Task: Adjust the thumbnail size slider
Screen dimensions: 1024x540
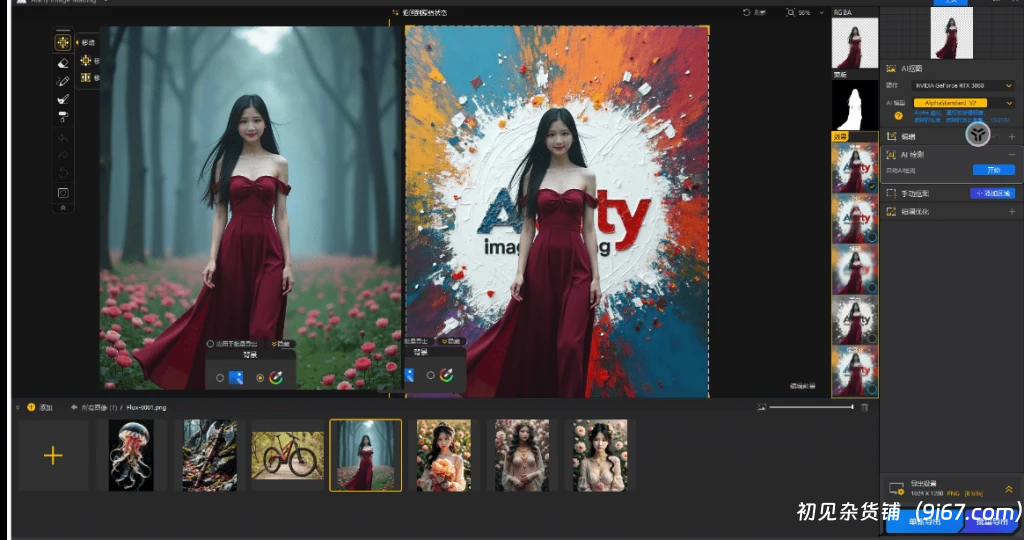Action: [811, 407]
